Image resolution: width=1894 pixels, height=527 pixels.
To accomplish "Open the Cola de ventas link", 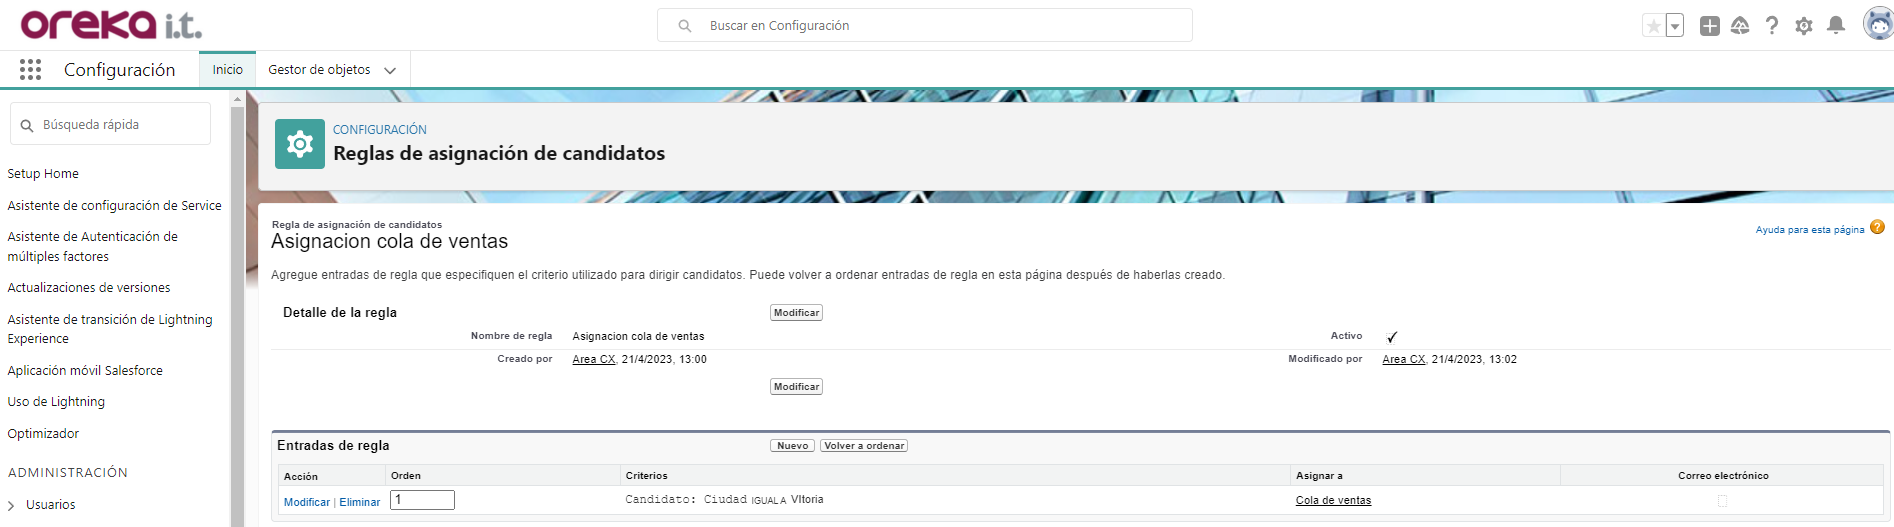I will pyautogui.click(x=1333, y=500).
